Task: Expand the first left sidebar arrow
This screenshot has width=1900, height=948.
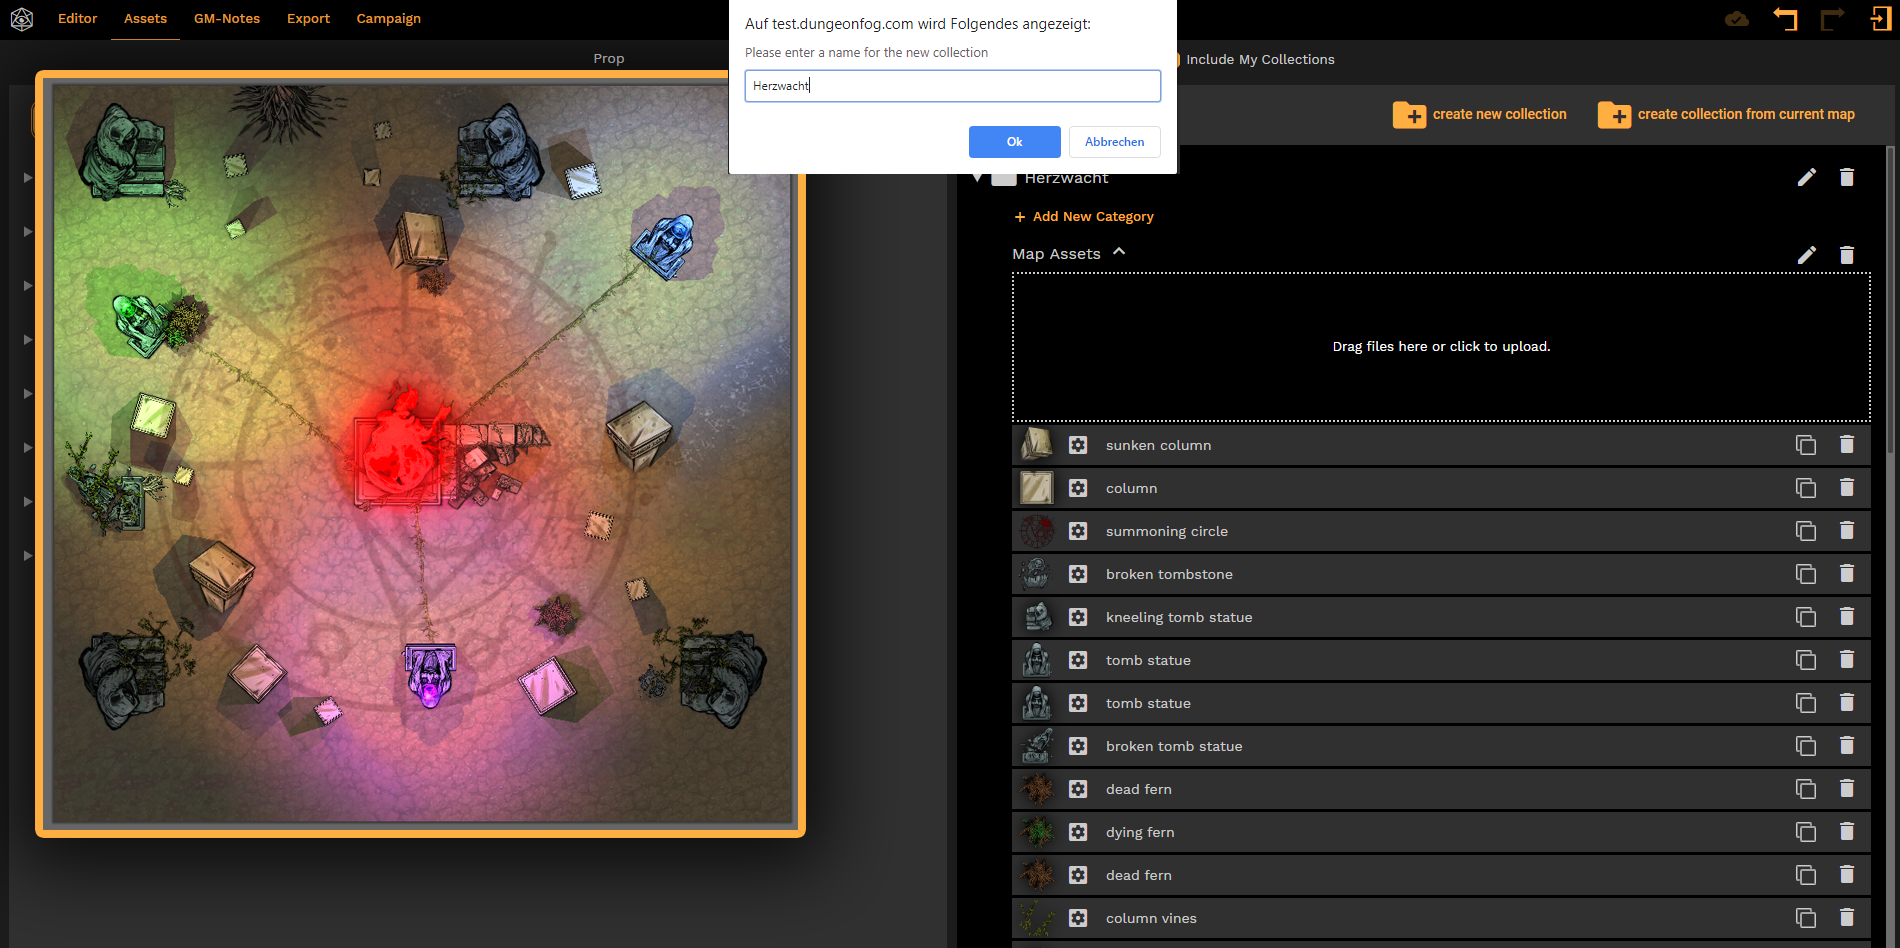Action: [28, 178]
